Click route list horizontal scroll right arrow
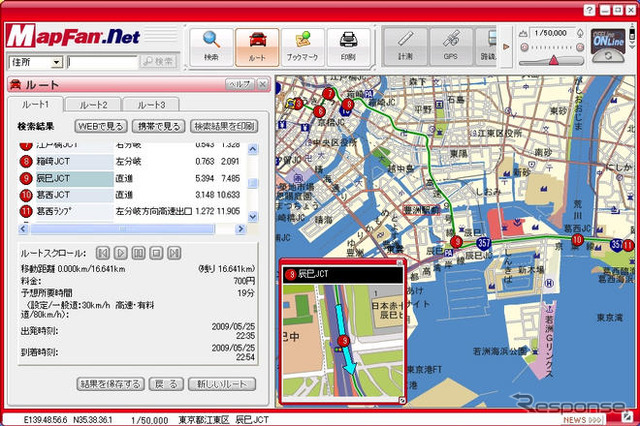 [240, 229]
